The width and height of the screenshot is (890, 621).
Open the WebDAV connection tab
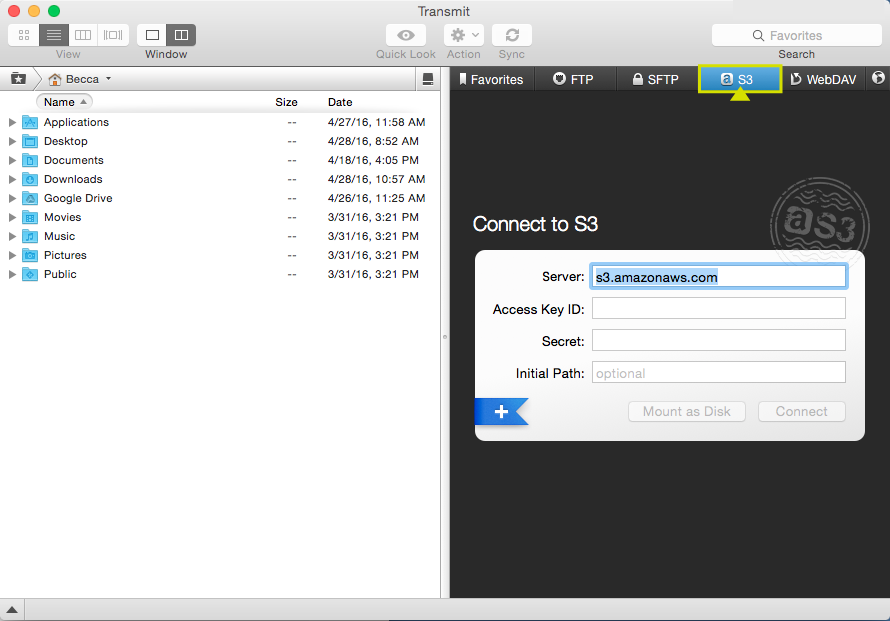(824, 79)
